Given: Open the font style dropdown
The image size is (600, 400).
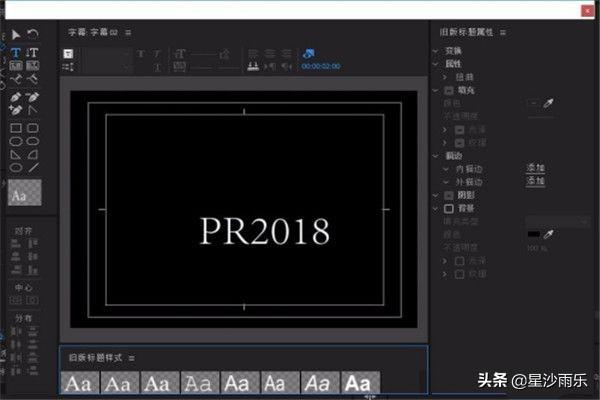Looking at the screenshot, I should tap(107, 68).
